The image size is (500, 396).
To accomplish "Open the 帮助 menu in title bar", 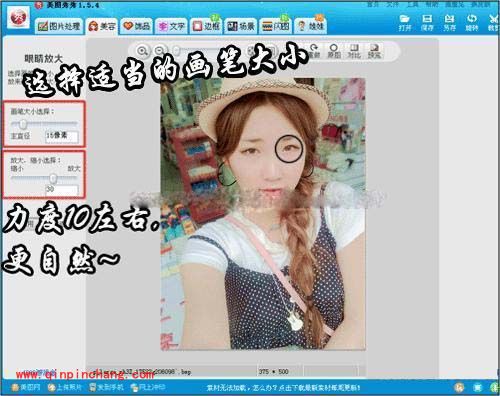I will click(x=432, y=5).
